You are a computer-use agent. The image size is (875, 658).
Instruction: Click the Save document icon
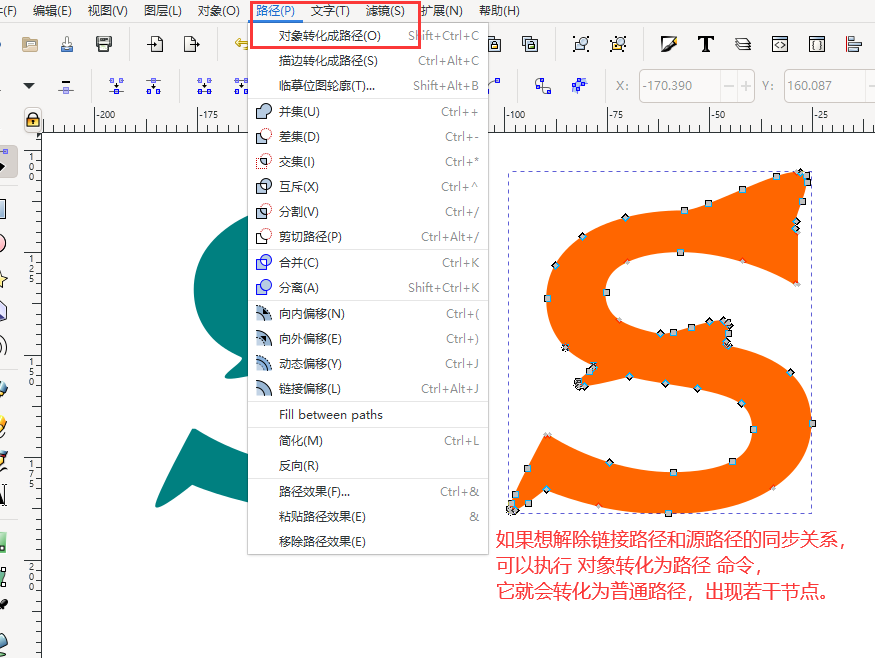[x=66, y=44]
